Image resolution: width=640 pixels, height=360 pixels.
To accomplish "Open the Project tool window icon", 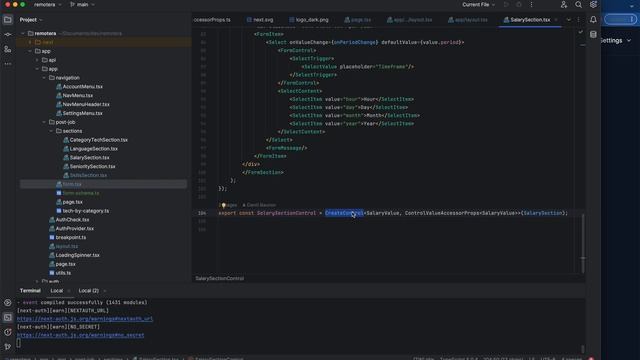I will click(x=8, y=20).
